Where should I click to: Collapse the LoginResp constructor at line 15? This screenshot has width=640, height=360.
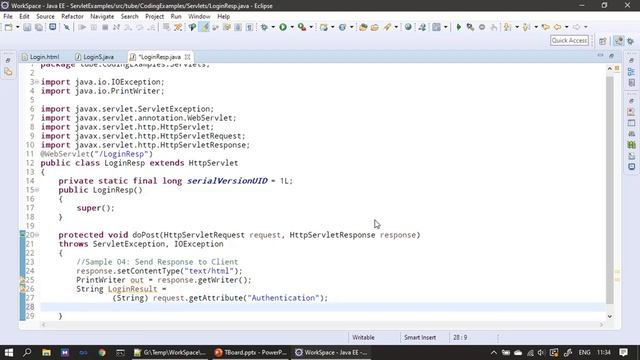tap(37, 190)
